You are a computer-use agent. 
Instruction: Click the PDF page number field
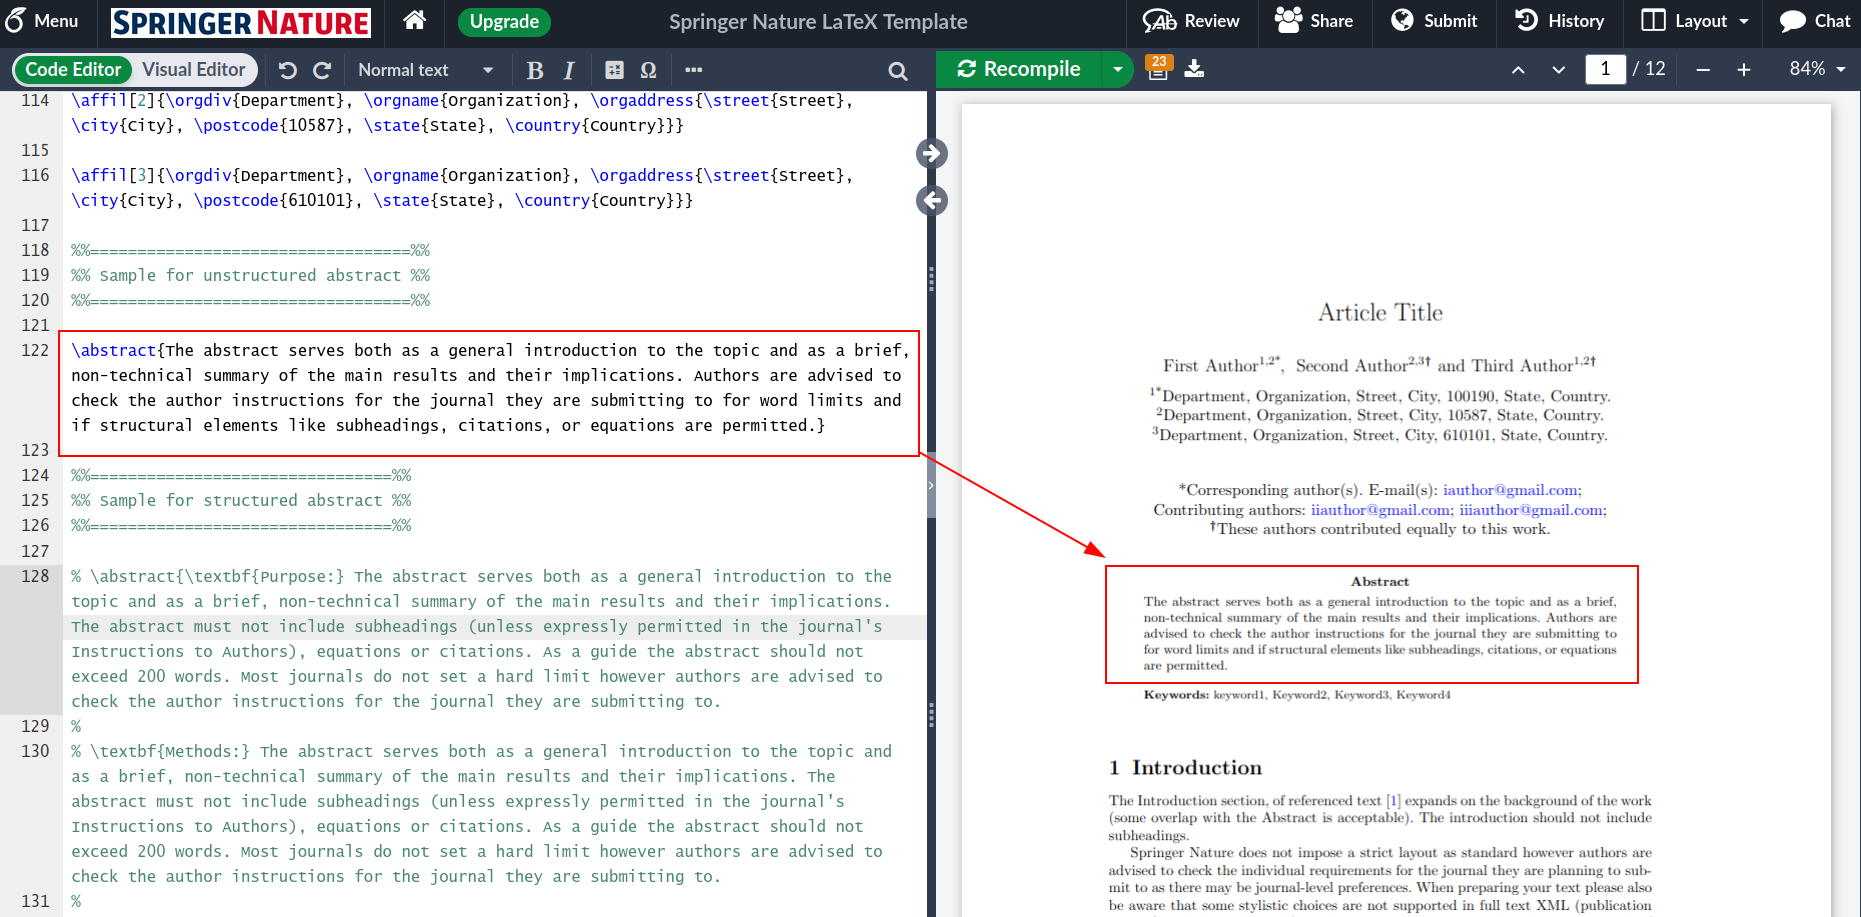click(x=1605, y=69)
